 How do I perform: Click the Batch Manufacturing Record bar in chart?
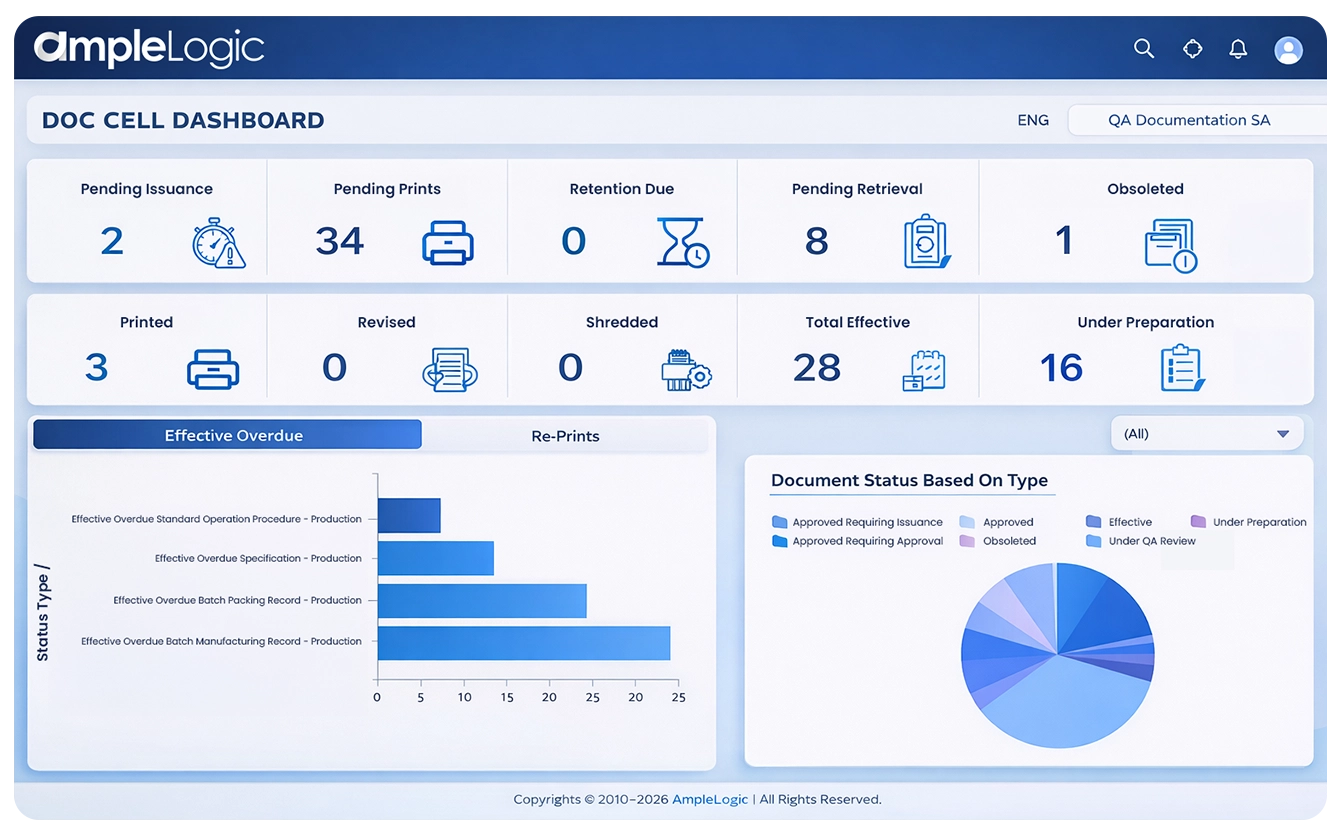[x=523, y=643]
